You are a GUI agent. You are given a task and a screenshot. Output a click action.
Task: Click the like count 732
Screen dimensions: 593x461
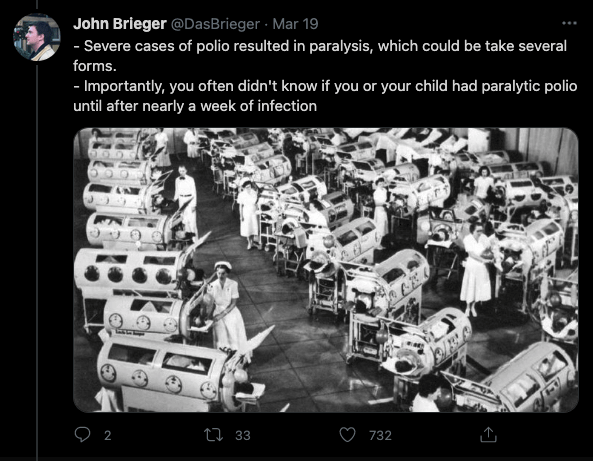pyautogui.click(x=380, y=435)
